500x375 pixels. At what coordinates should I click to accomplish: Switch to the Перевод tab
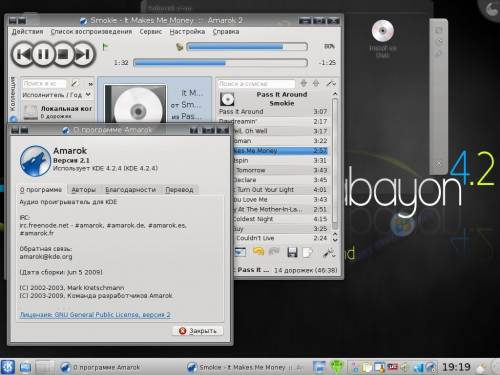click(x=179, y=190)
